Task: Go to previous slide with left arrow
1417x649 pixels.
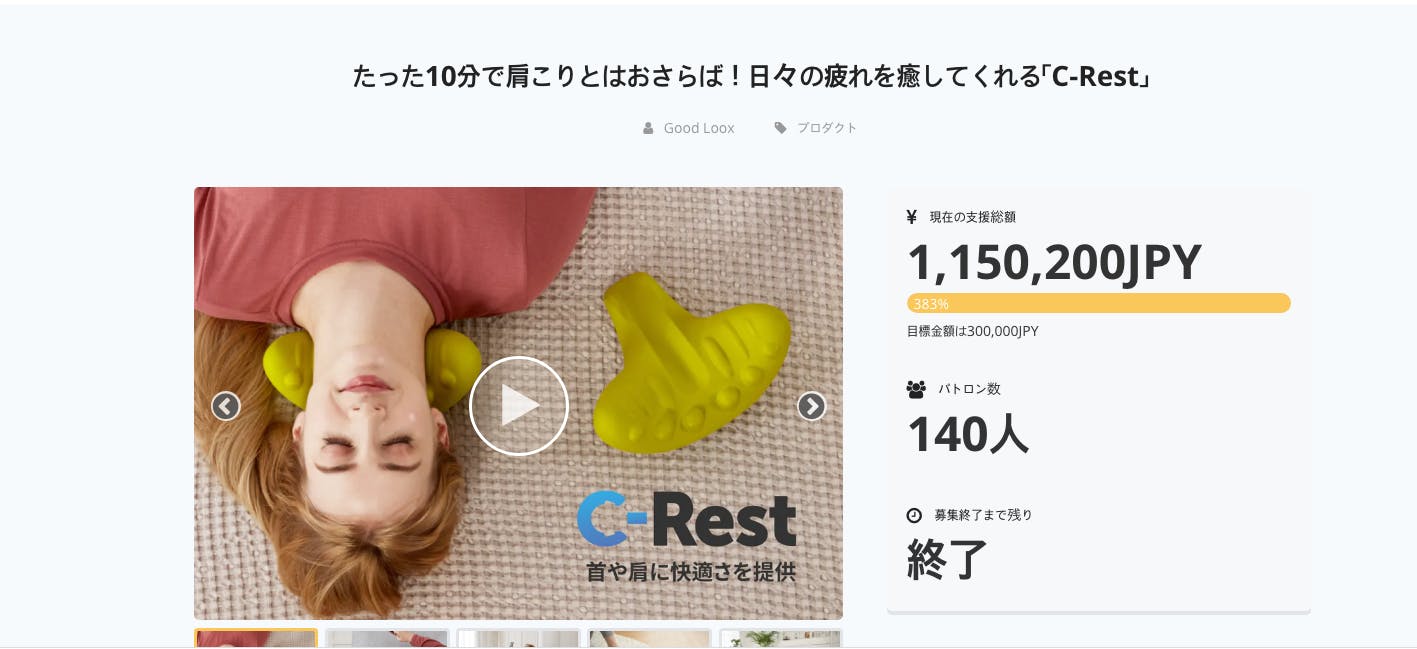Action: pos(226,406)
